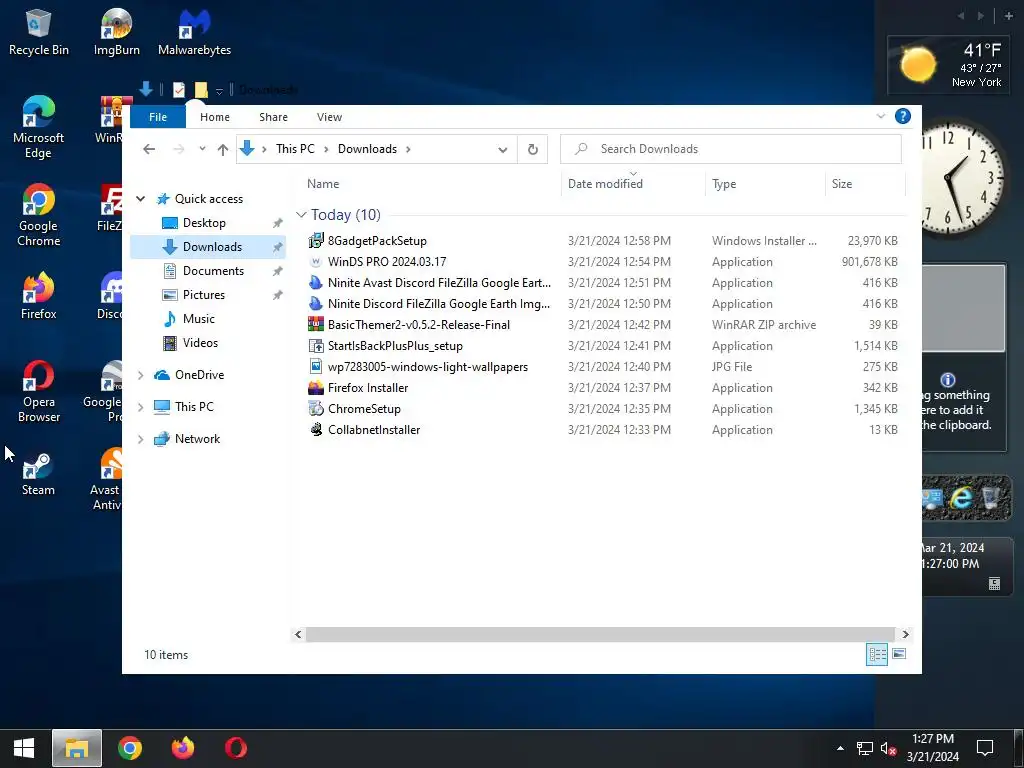Click Downloads in the address breadcrumb
Viewport: 1024px width, 768px height.
click(x=367, y=149)
